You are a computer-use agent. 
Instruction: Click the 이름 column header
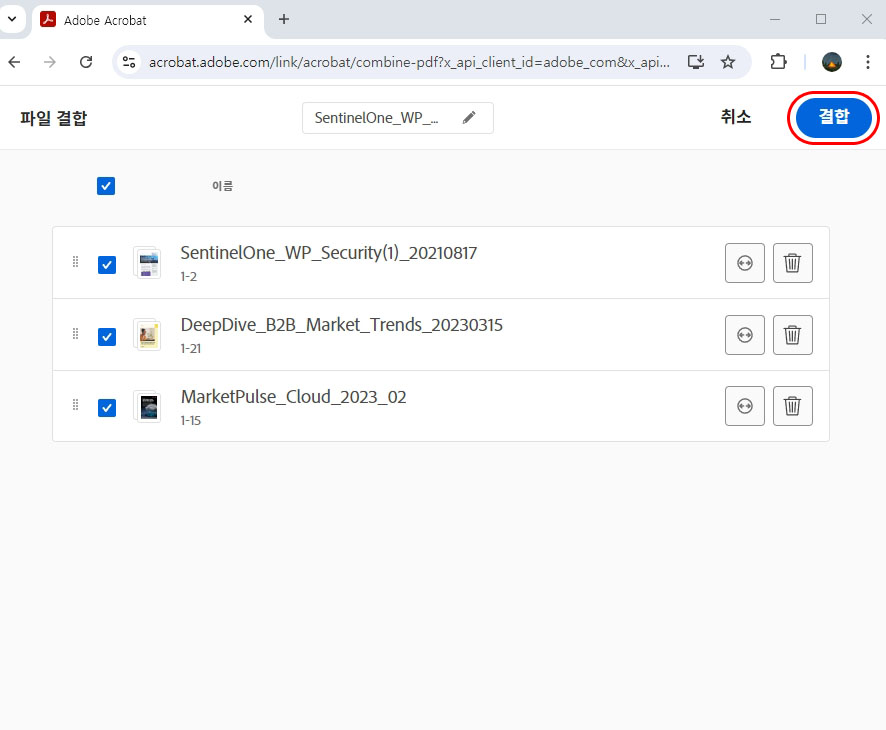222,186
